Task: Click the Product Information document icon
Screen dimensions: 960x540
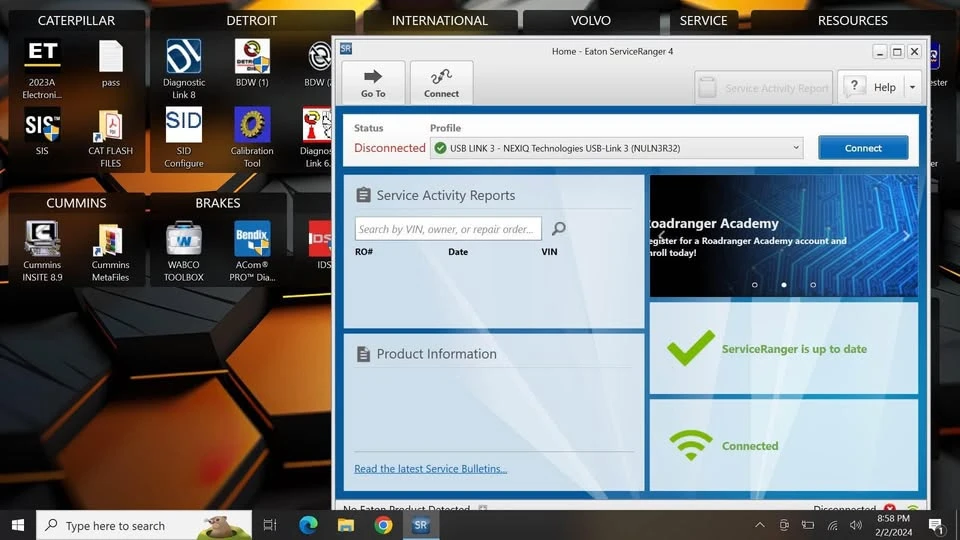Action: coord(363,354)
